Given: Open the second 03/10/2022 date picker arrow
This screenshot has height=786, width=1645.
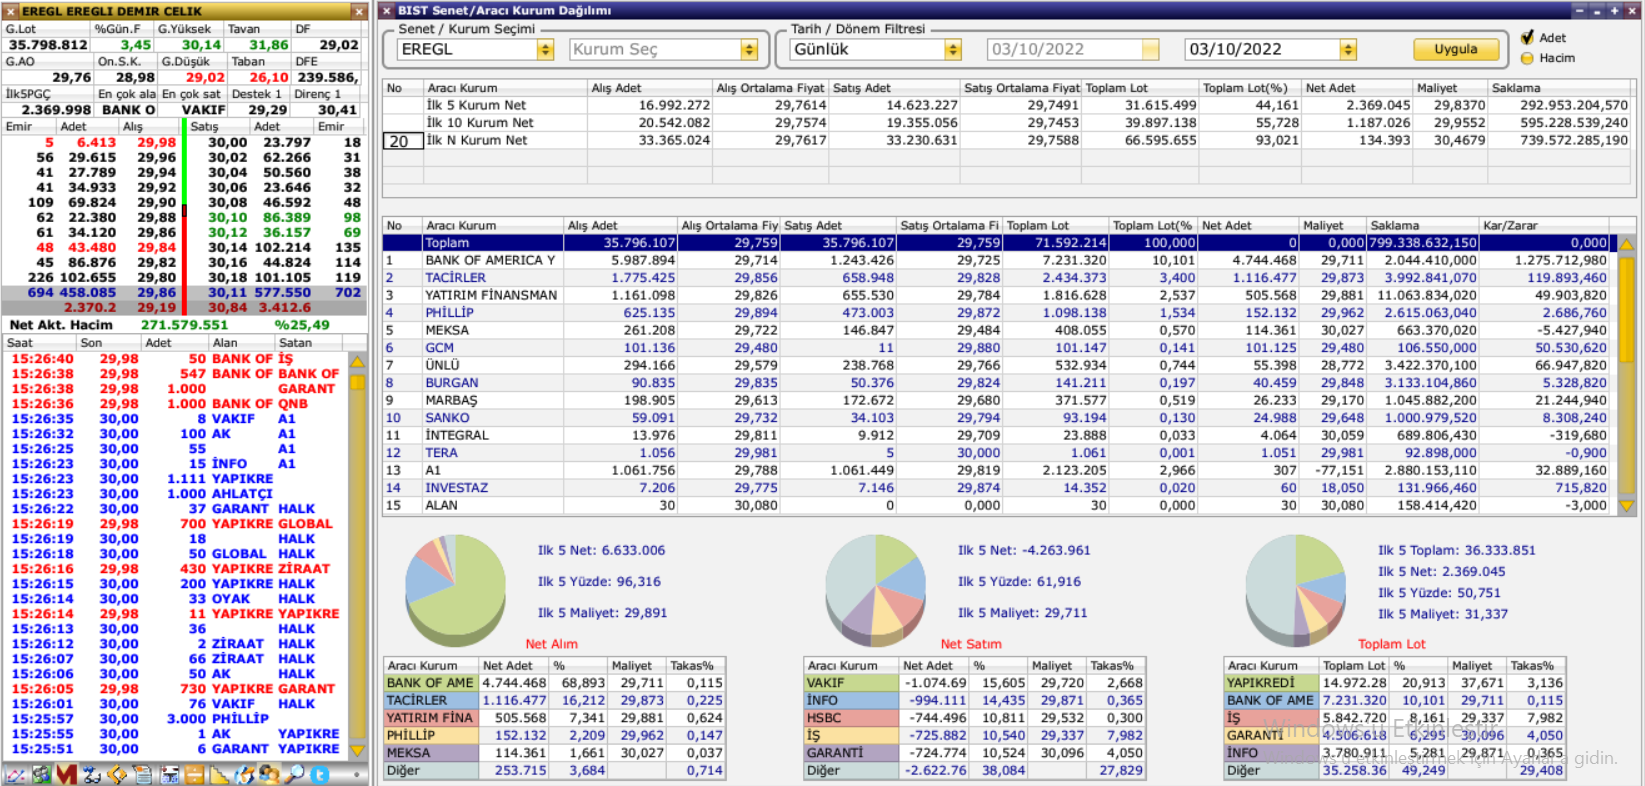Looking at the screenshot, I should point(1348,49).
